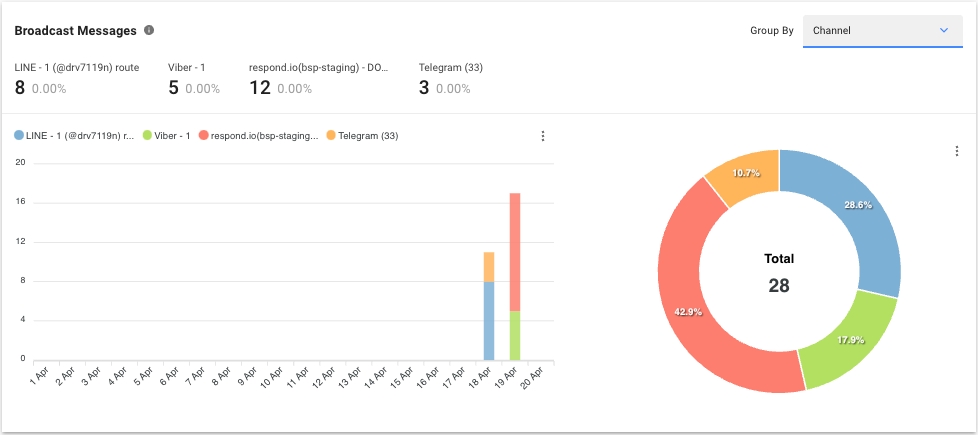Click the green Viber bar on 19 Apr
978x435 pixels.
point(515,335)
